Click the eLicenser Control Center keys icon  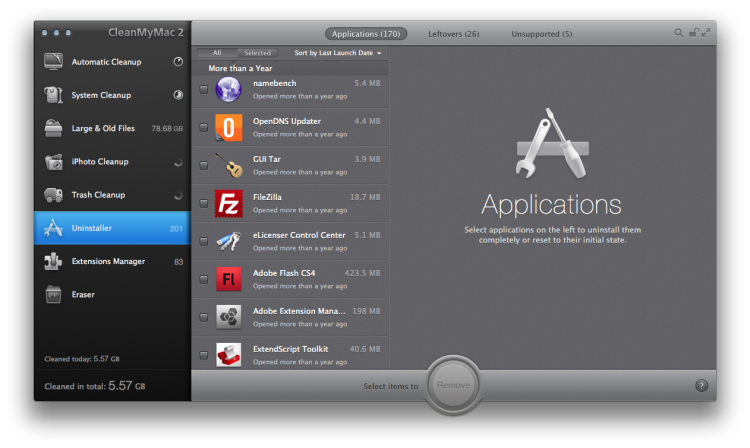point(228,241)
